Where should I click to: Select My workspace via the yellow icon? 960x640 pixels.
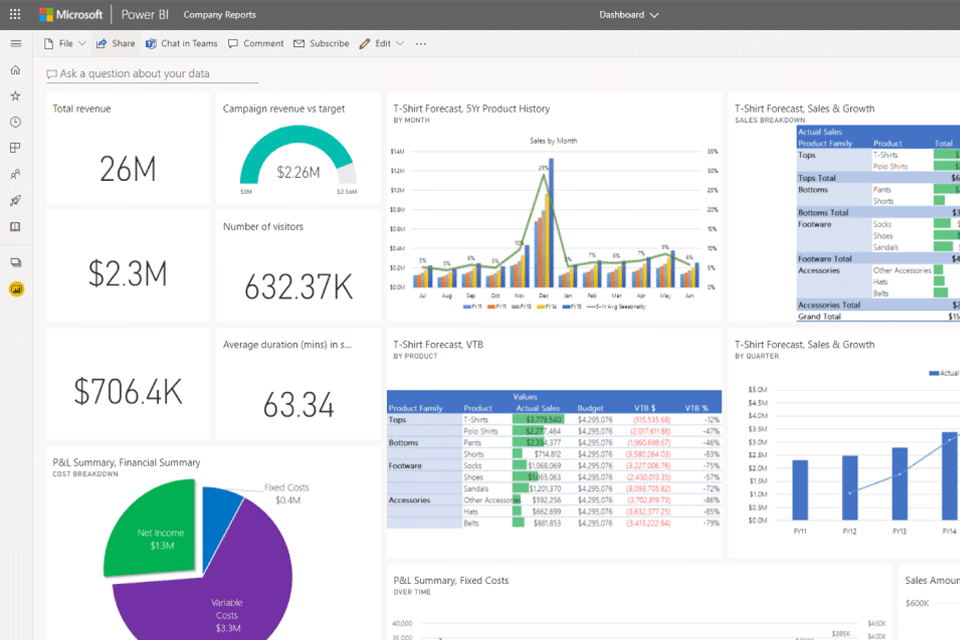[15, 288]
